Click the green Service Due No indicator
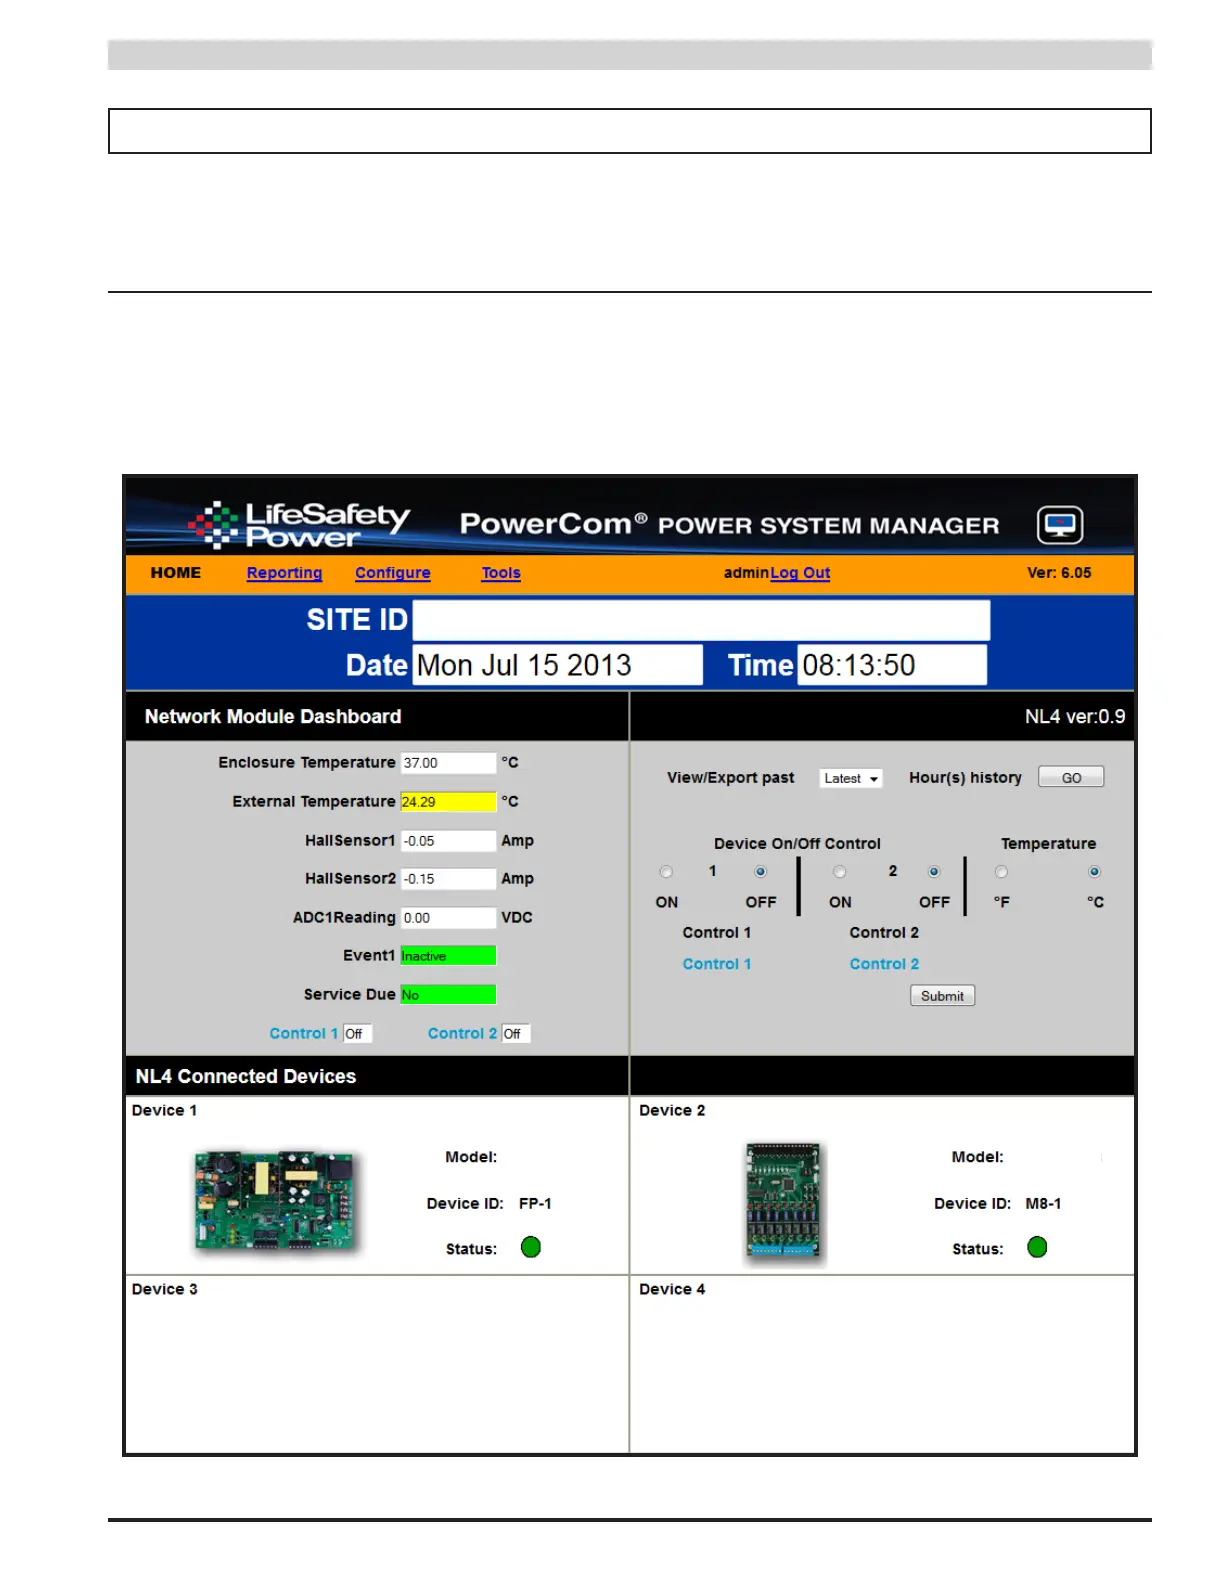The height and width of the screenshot is (1584, 1224). point(448,995)
